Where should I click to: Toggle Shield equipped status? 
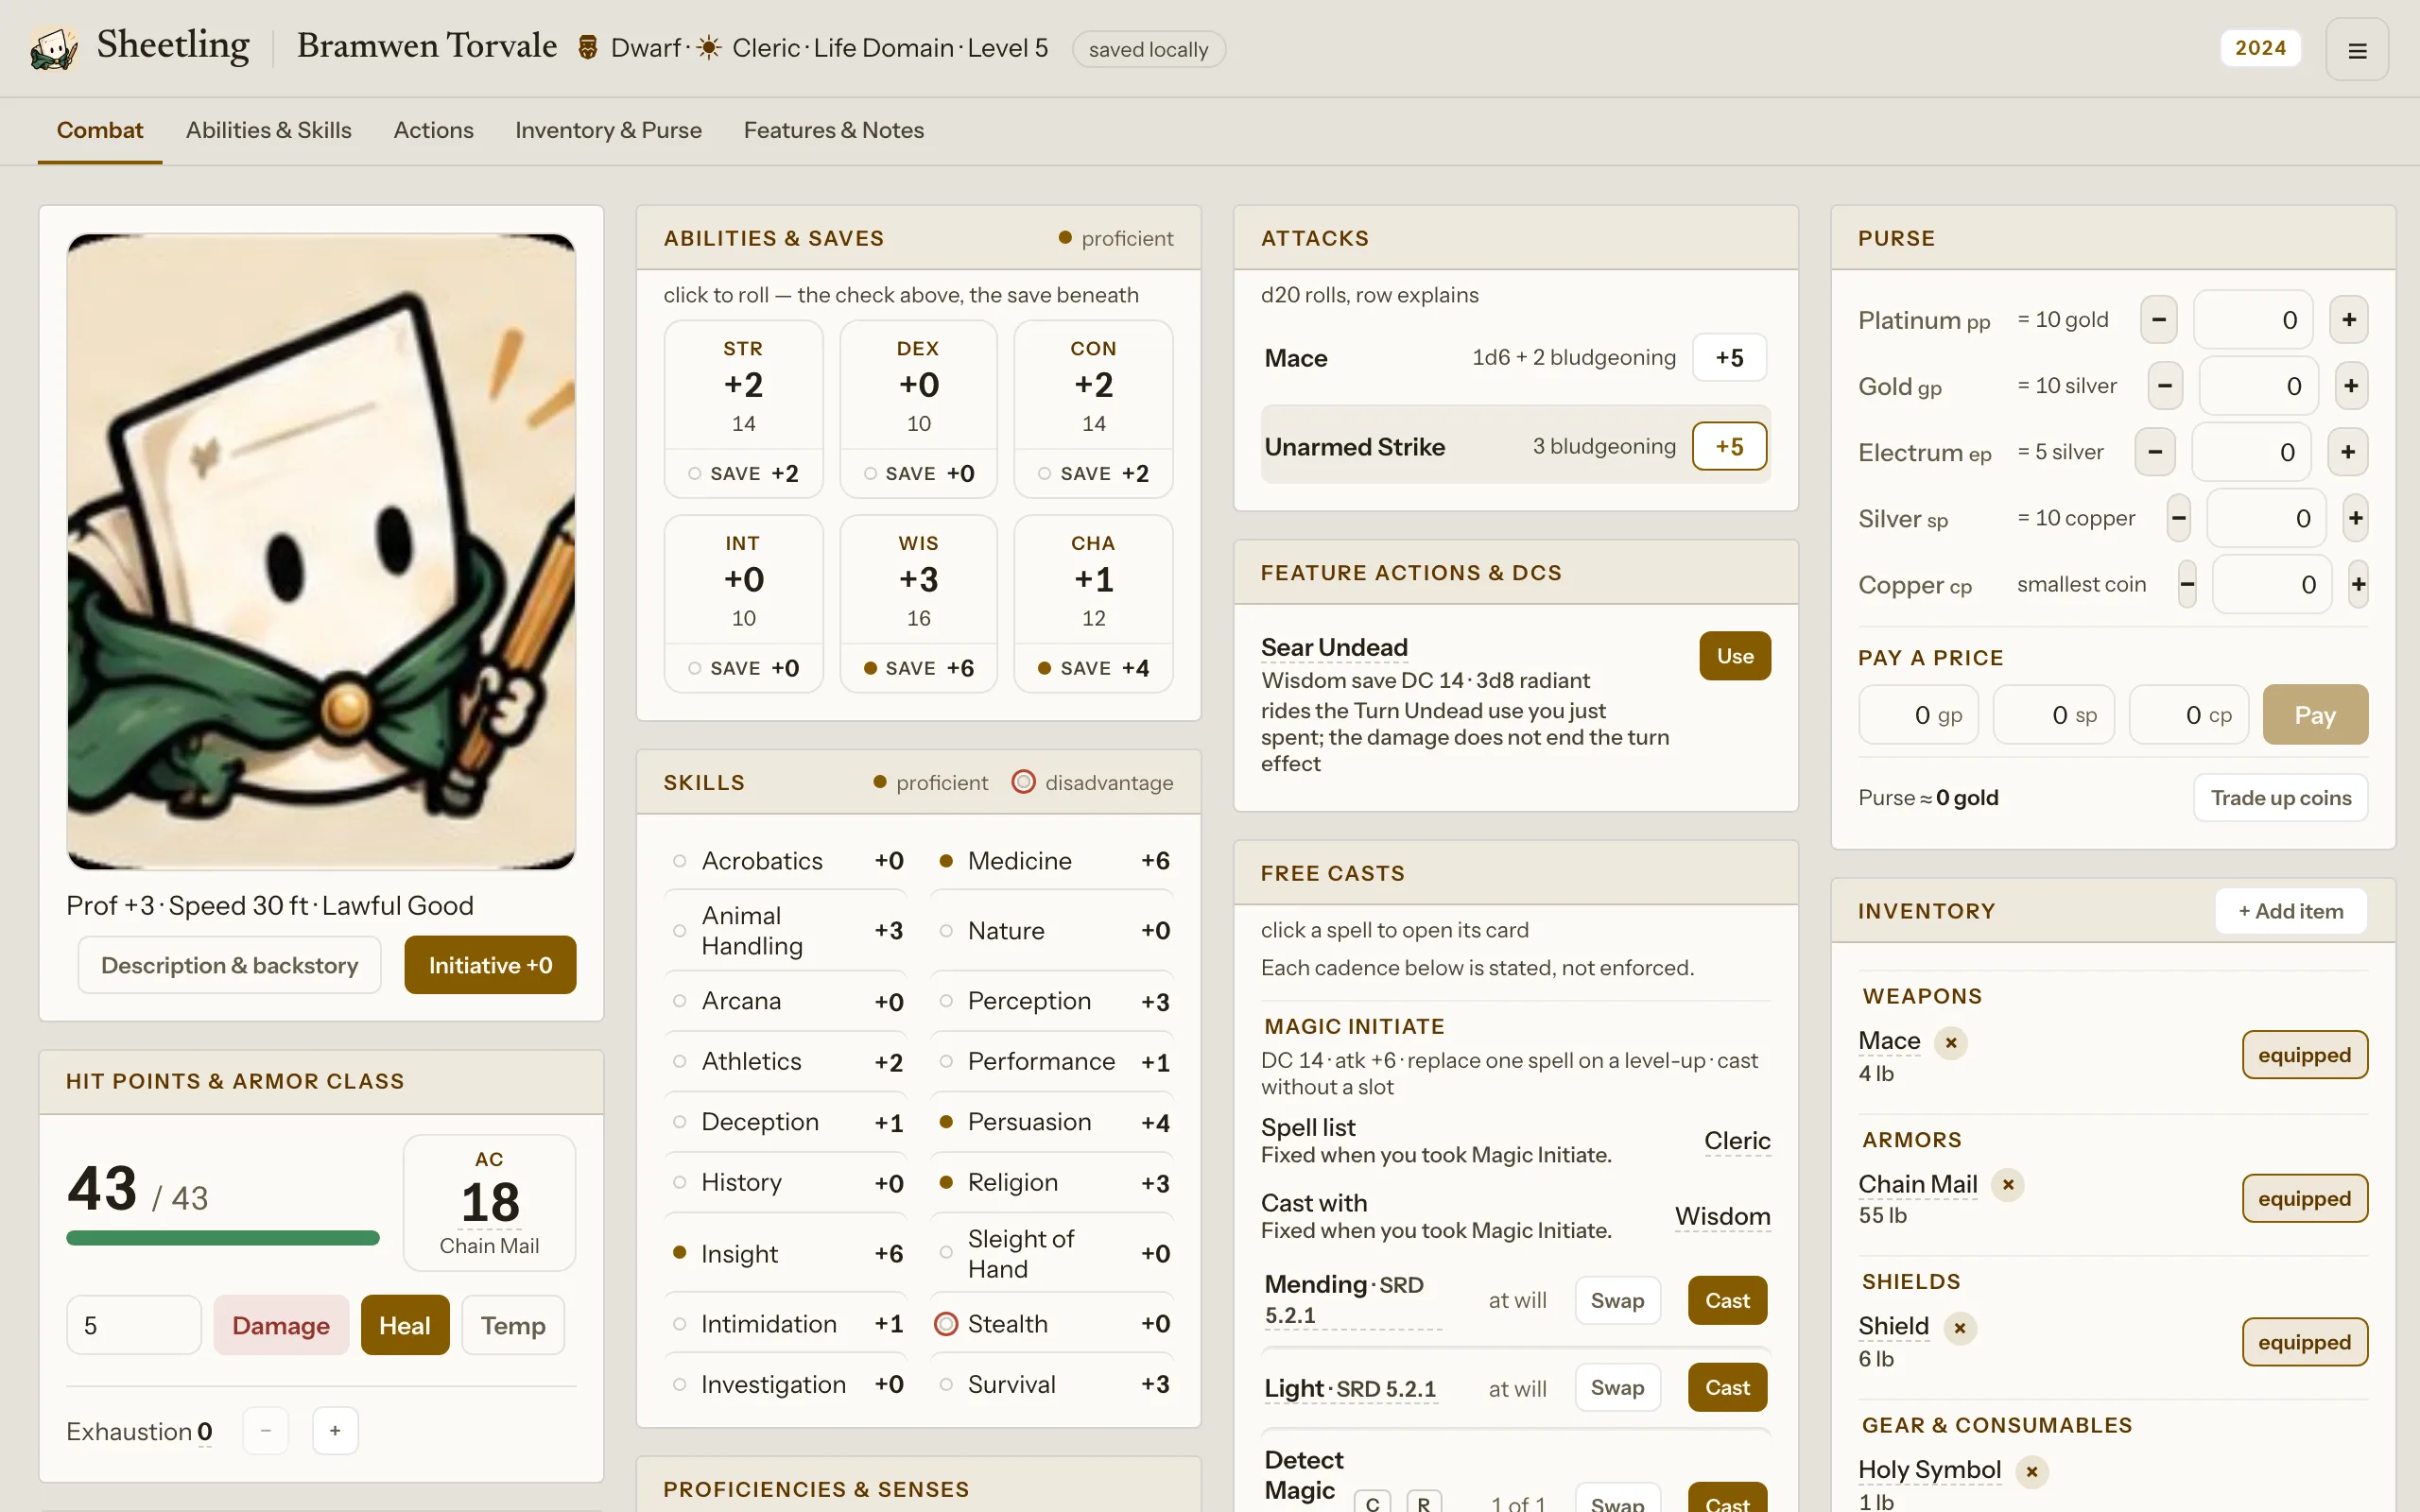point(2304,1342)
